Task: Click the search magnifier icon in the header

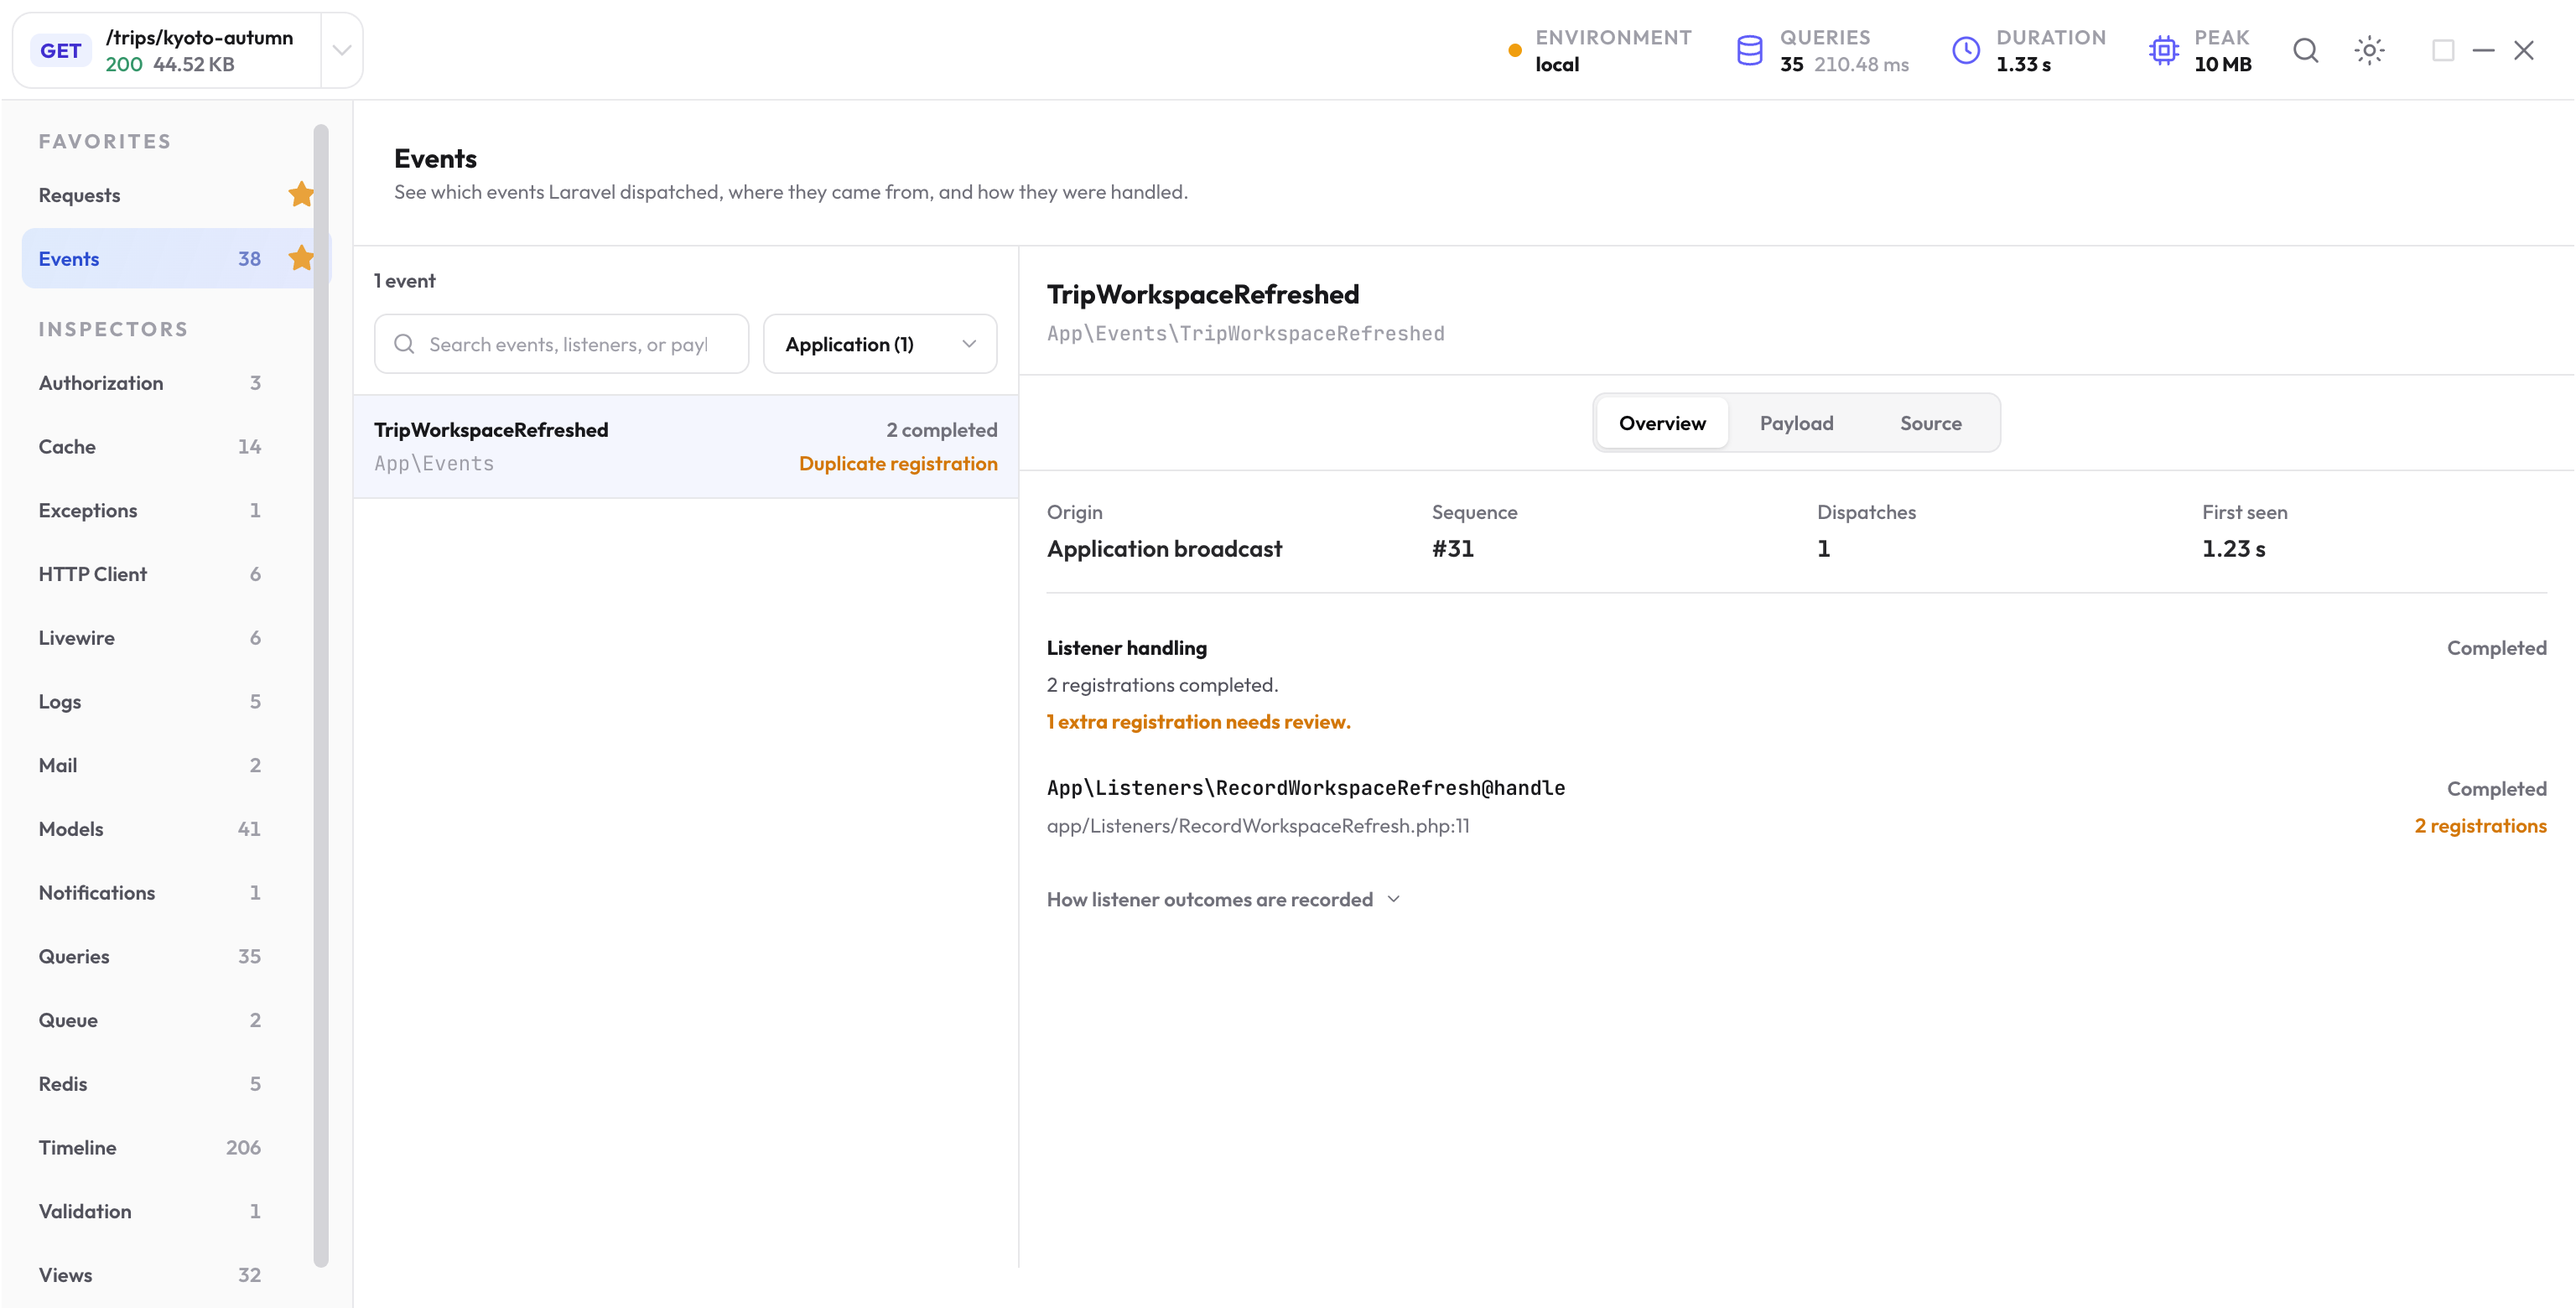Action: (x=2305, y=50)
